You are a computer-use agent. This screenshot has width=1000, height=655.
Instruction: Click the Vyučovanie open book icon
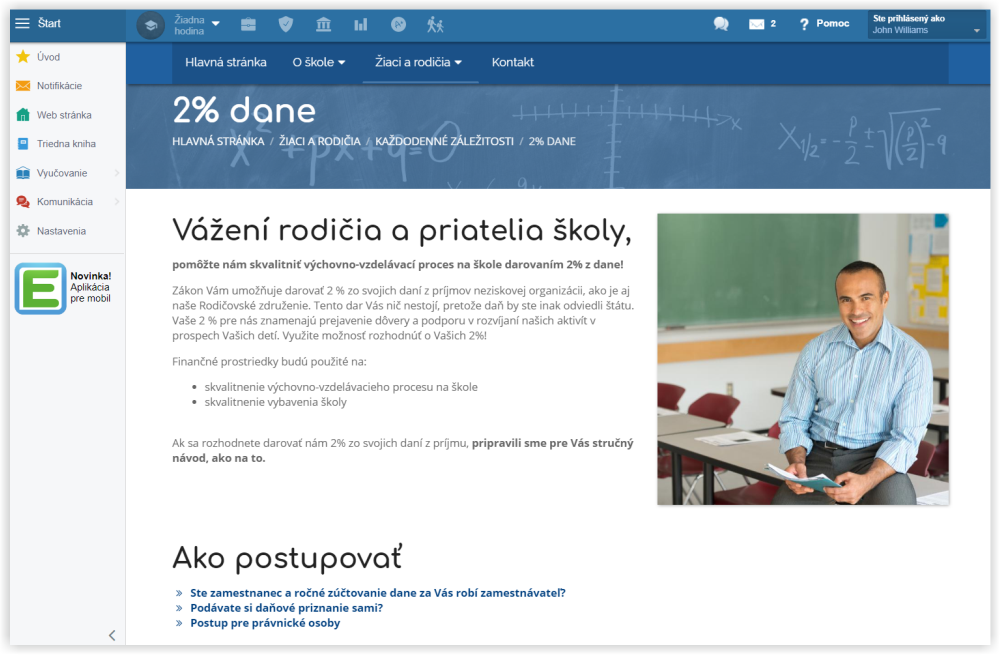(23, 173)
